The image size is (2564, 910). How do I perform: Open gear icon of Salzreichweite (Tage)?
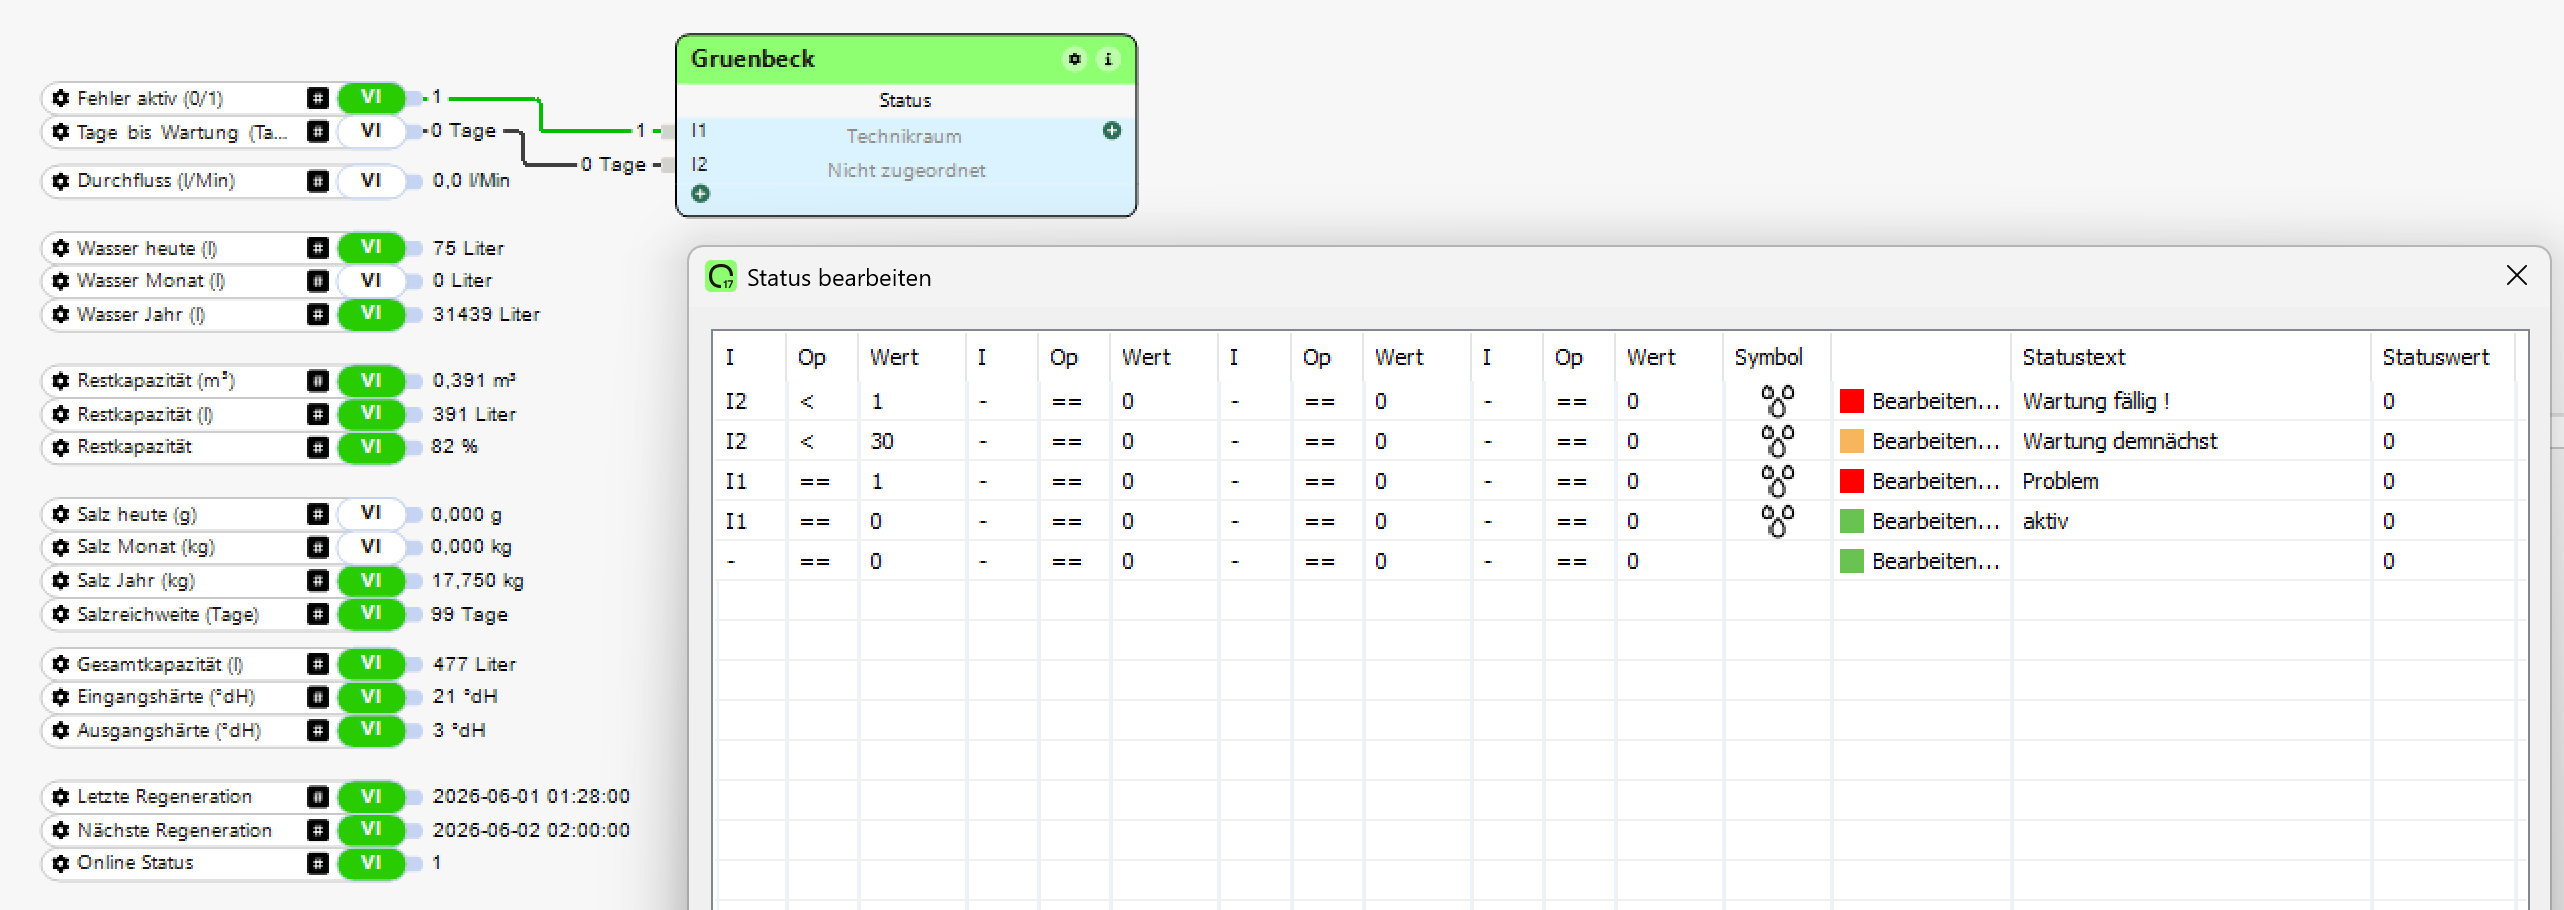[x=61, y=614]
